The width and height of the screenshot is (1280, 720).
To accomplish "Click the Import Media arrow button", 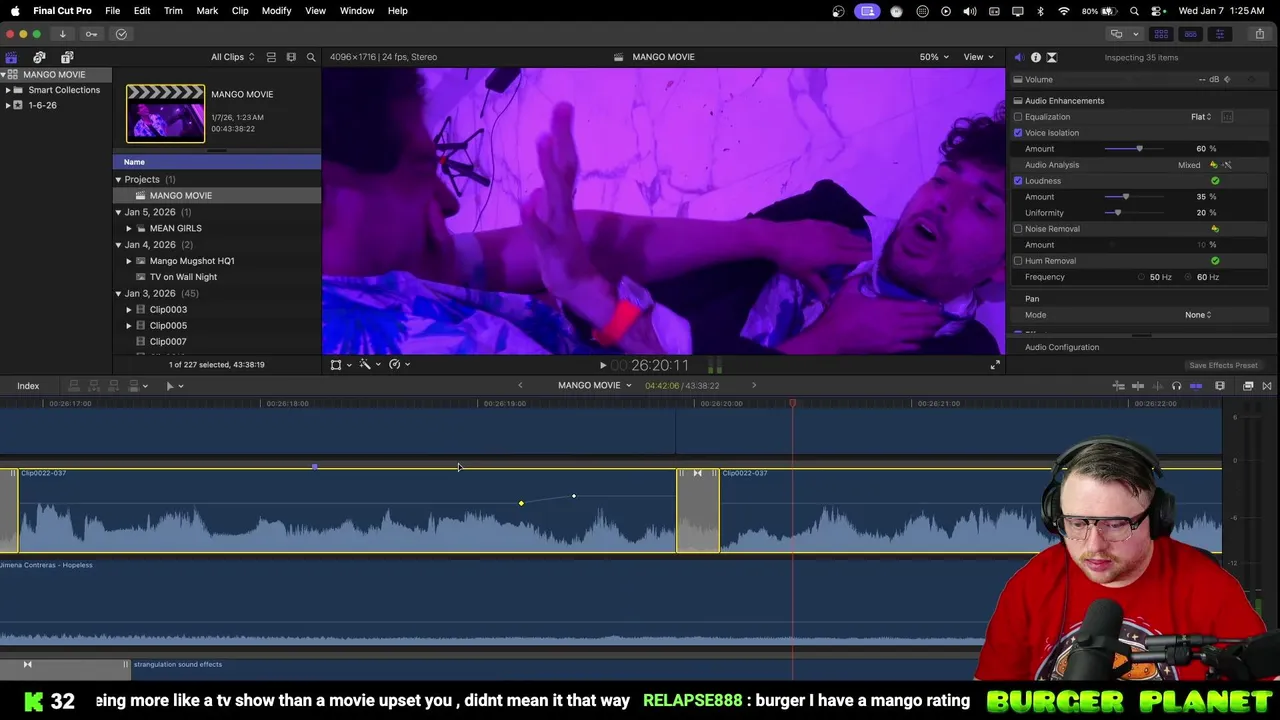I will click(62, 34).
